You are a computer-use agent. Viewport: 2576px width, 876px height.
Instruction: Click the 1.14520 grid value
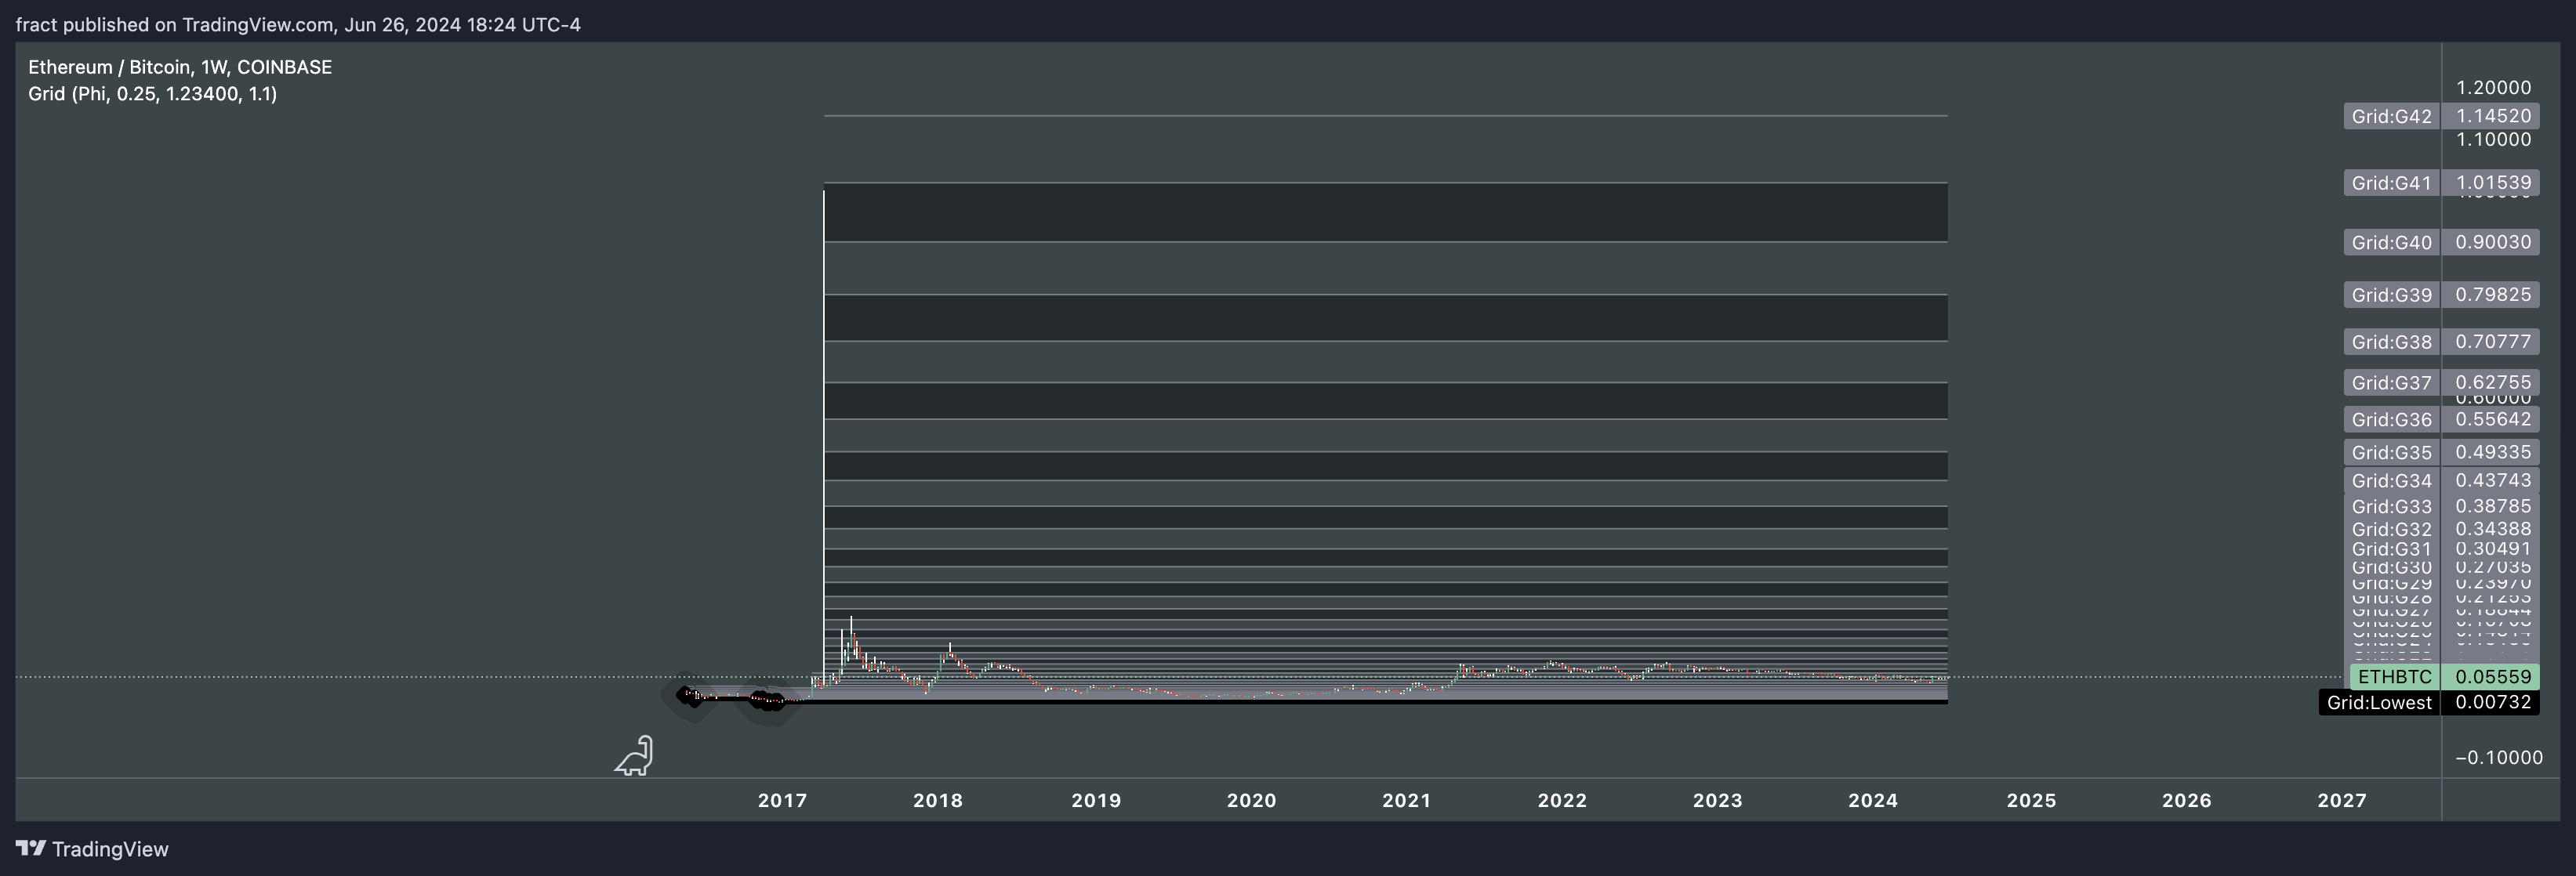tap(2492, 116)
